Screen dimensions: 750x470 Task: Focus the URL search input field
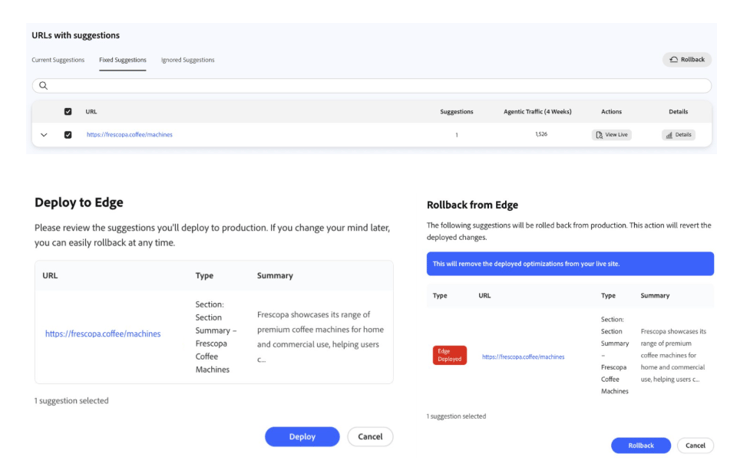[x=380, y=86]
